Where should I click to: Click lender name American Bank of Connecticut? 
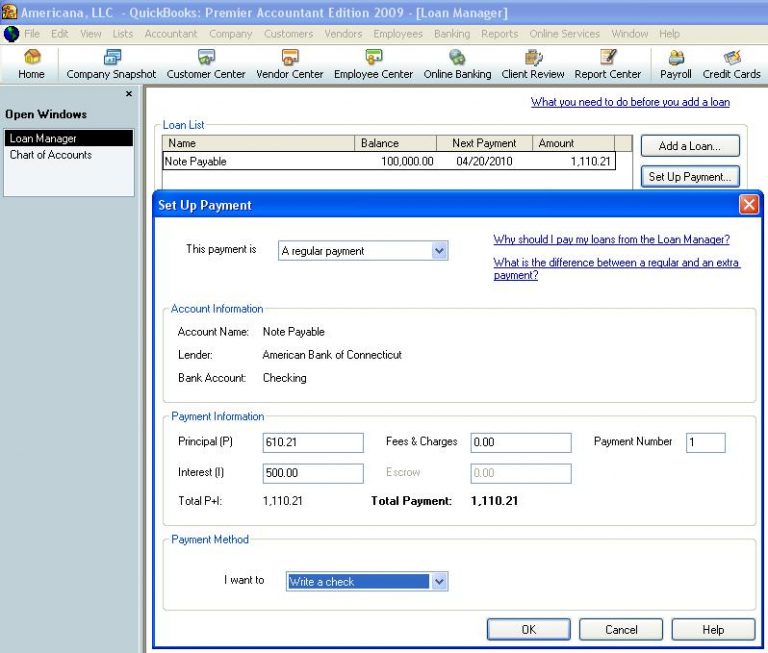click(x=332, y=355)
